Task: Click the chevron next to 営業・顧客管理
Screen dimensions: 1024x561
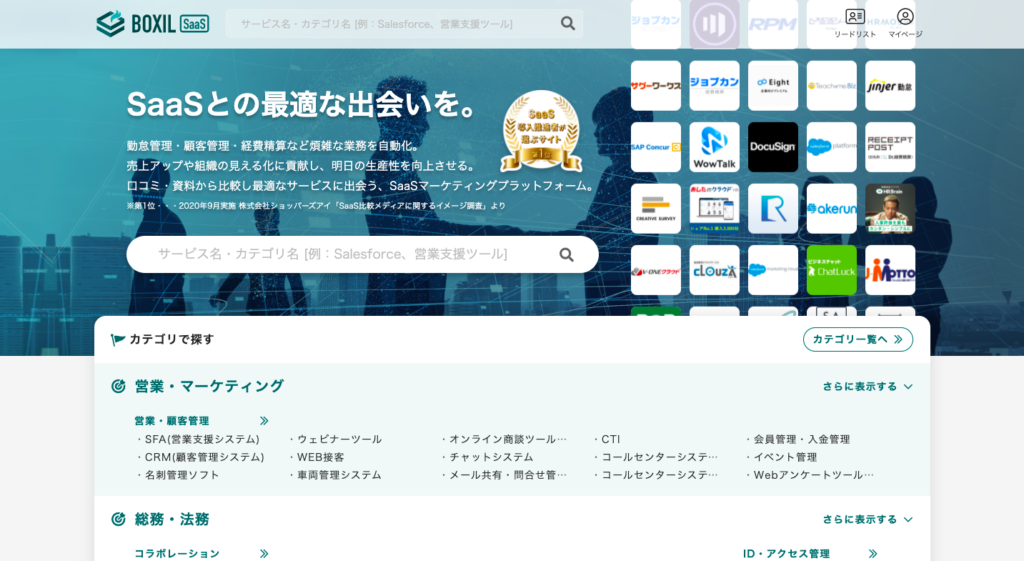Action: (264, 421)
